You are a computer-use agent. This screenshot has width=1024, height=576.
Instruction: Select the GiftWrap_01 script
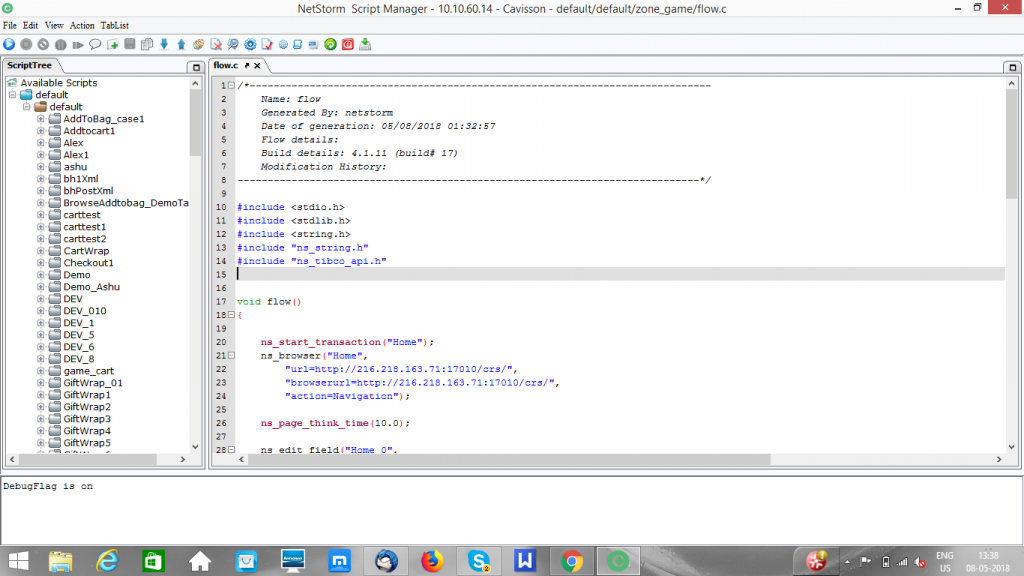click(x=93, y=383)
